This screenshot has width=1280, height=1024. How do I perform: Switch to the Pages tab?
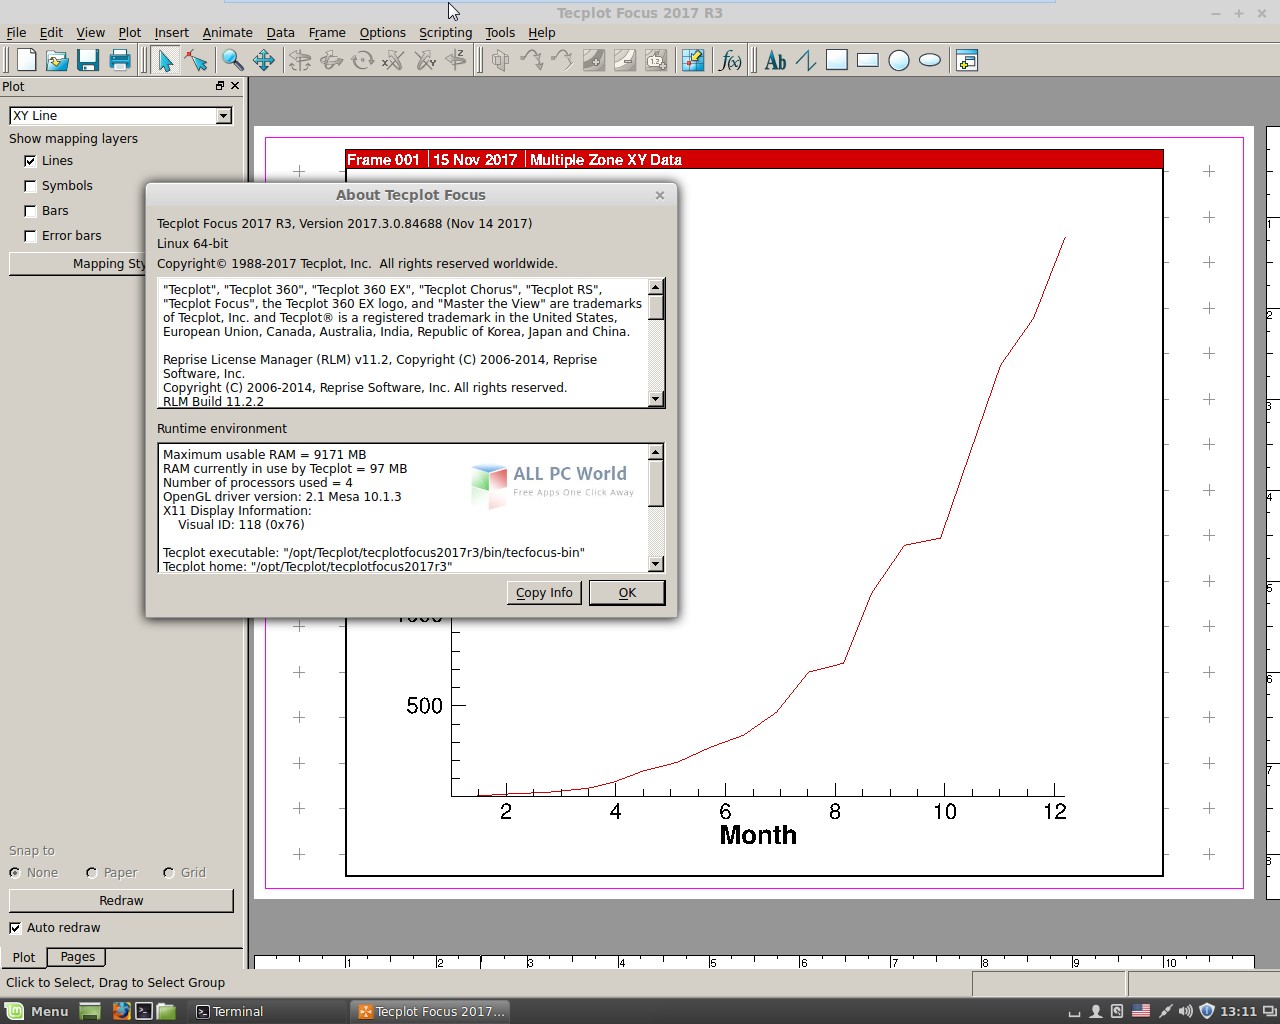78,957
